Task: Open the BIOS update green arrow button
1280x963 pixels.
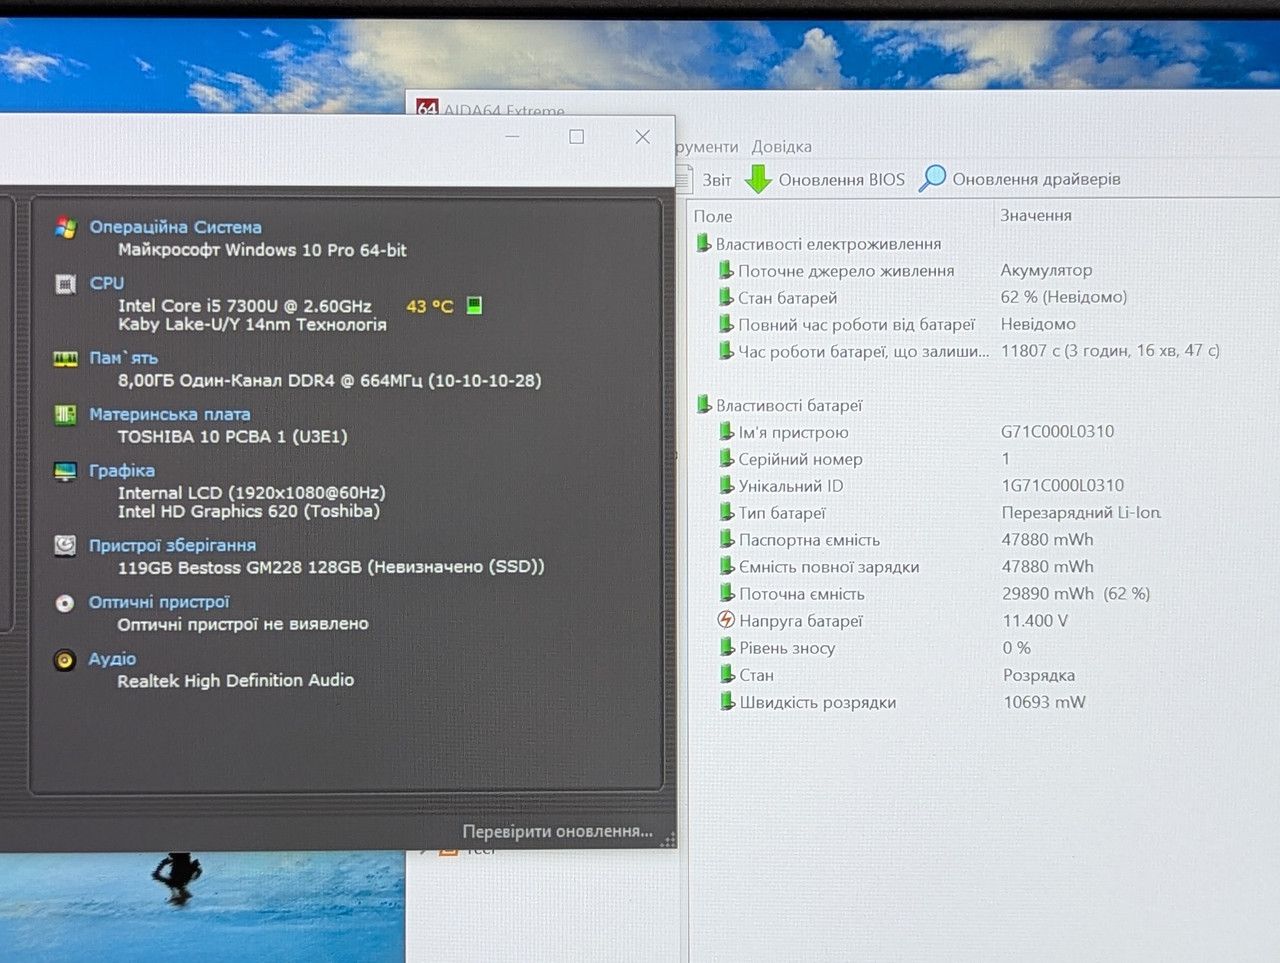Action: pyautogui.click(x=825, y=180)
